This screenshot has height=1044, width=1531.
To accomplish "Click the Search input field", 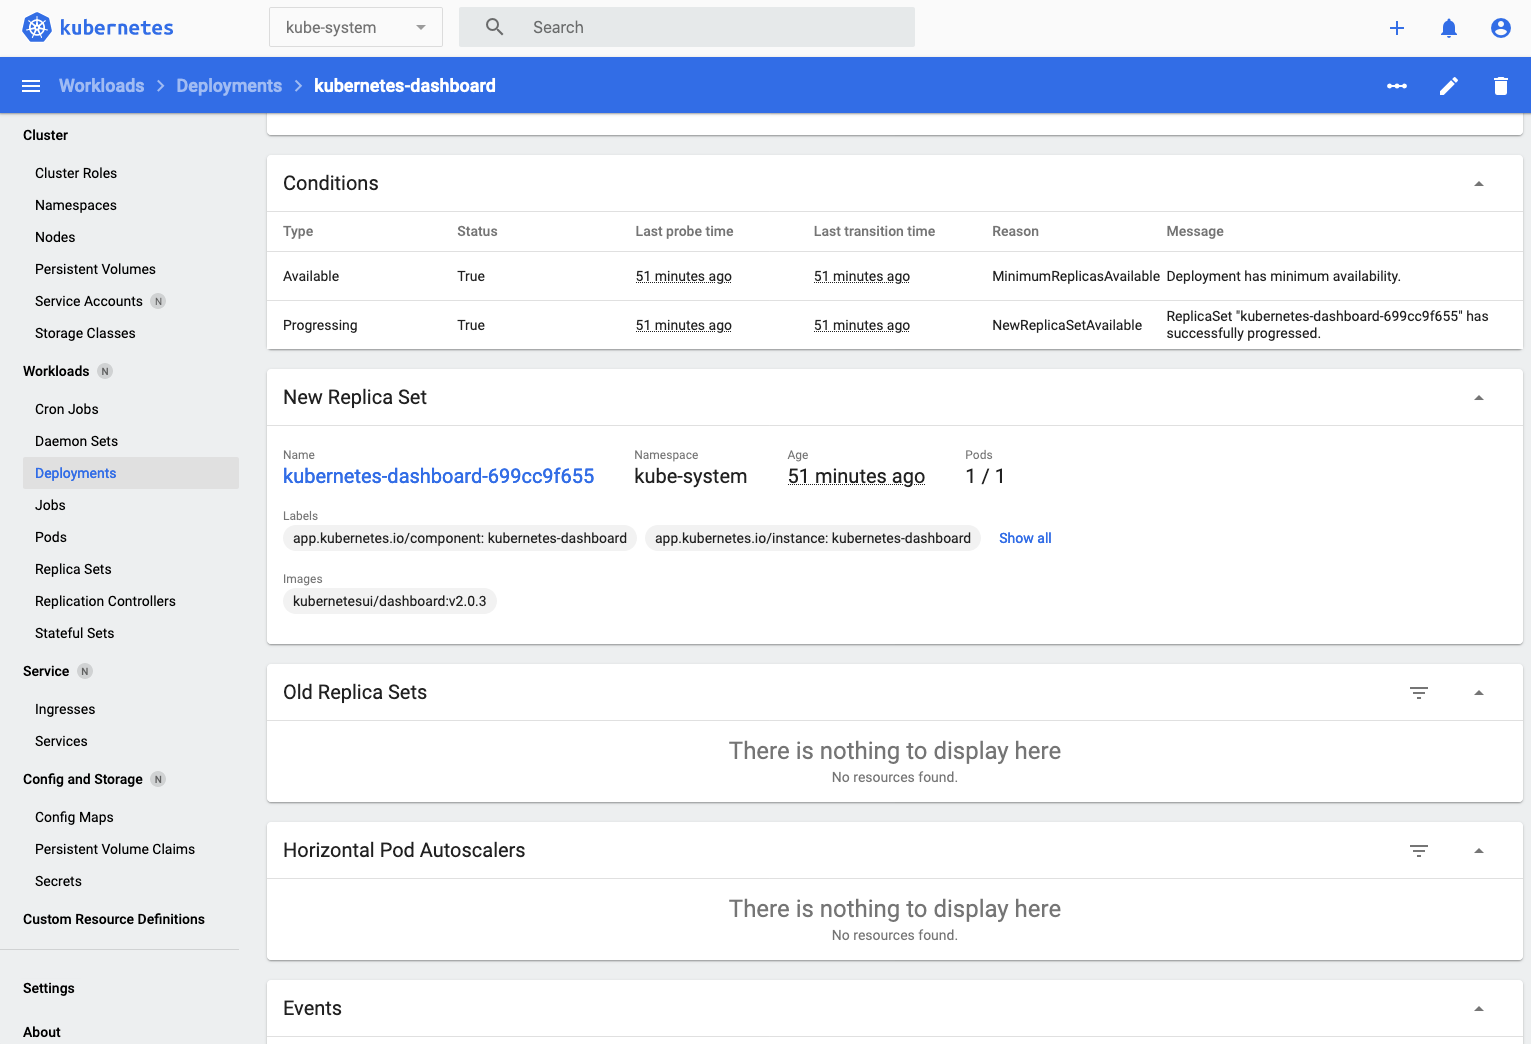I will 687,27.
